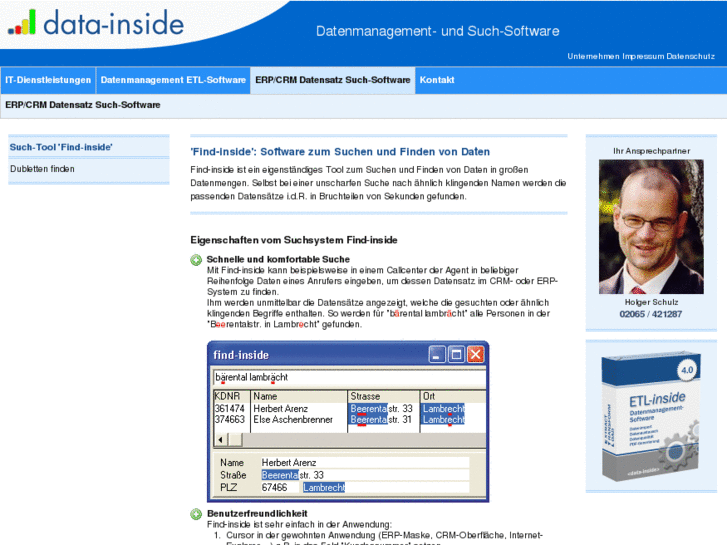Click the green plus icon beside Schnelle und komfortable Suche
This screenshot has height=545, width=727.
pyautogui.click(x=196, y=260)
